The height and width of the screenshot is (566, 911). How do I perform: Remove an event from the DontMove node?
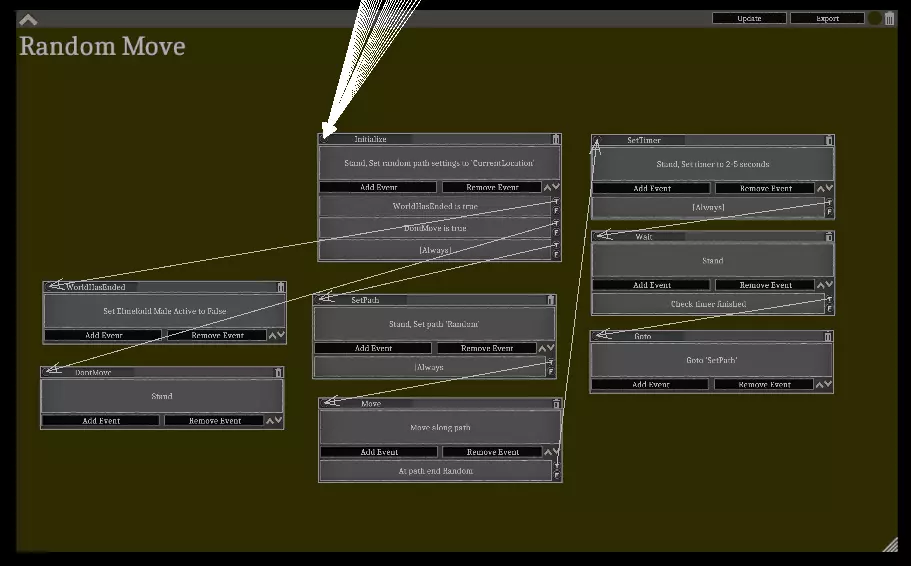[214, 420]
